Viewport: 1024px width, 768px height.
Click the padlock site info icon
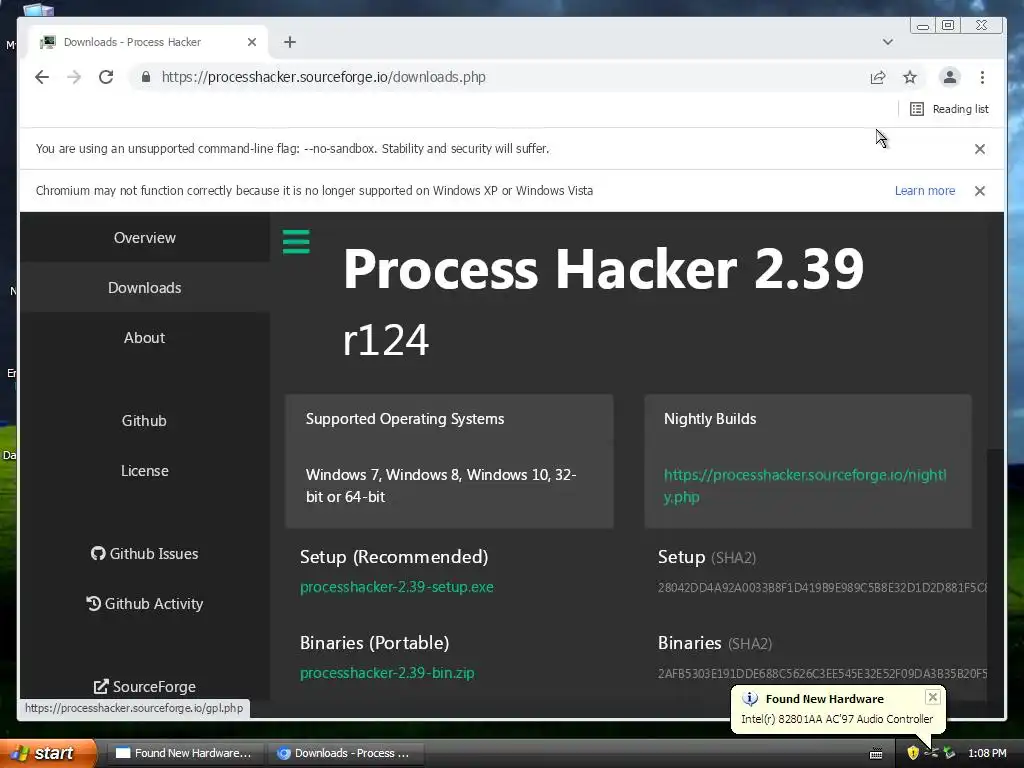146,77
